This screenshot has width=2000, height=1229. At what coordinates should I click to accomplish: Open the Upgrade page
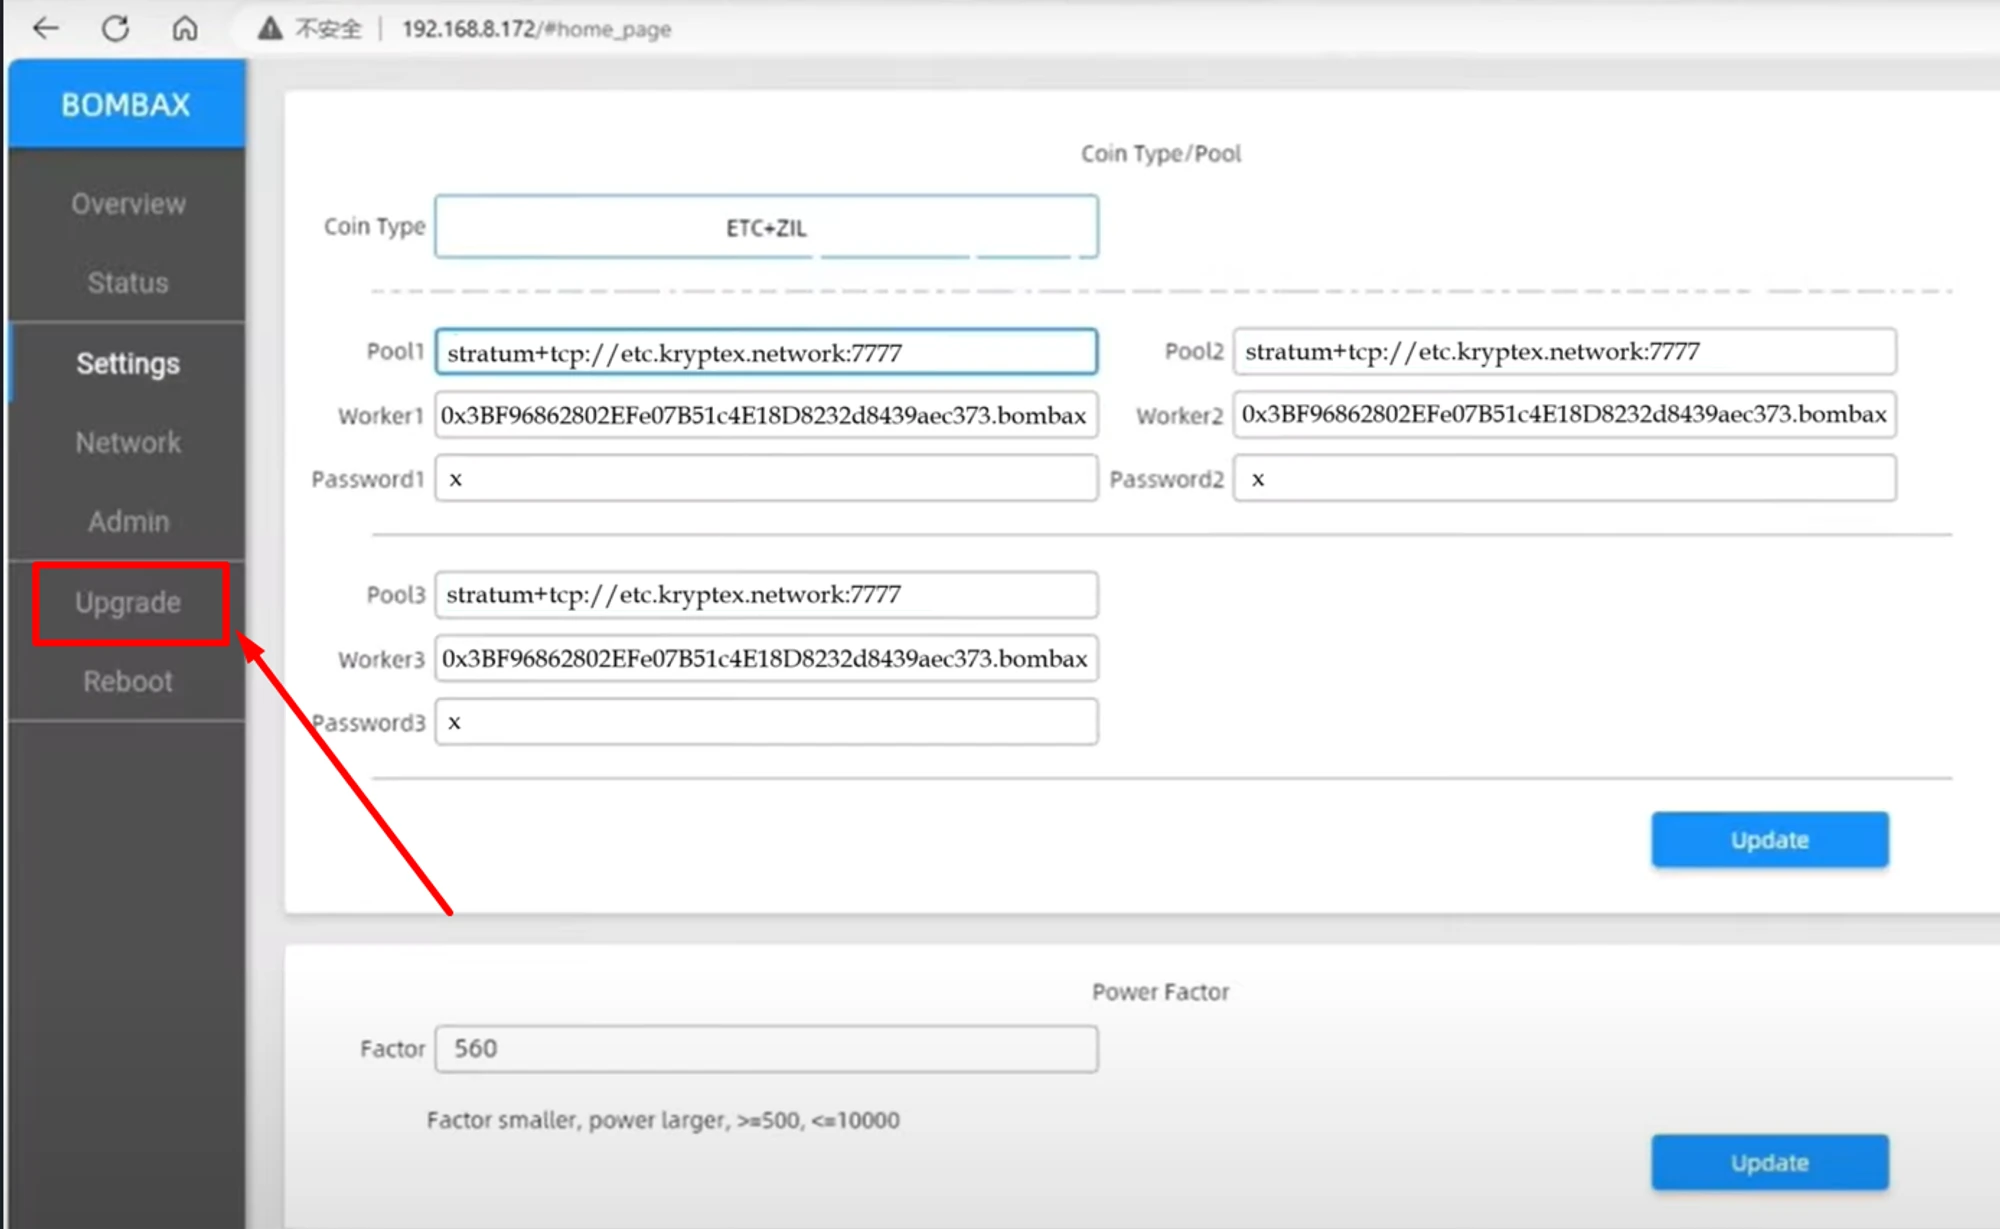pos(128,603)
